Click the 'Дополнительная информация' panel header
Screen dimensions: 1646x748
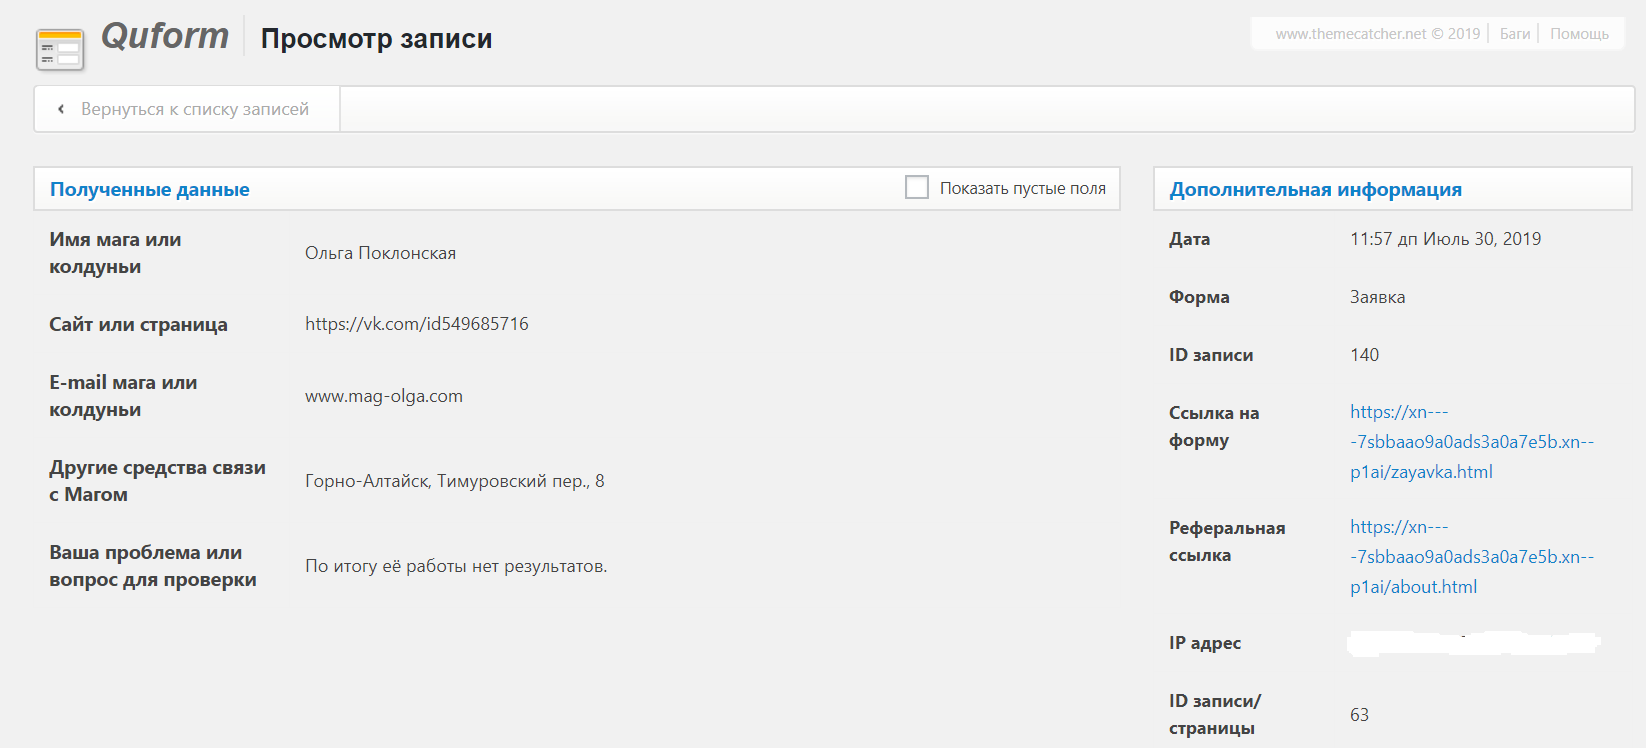click(x=1315, y=189)
